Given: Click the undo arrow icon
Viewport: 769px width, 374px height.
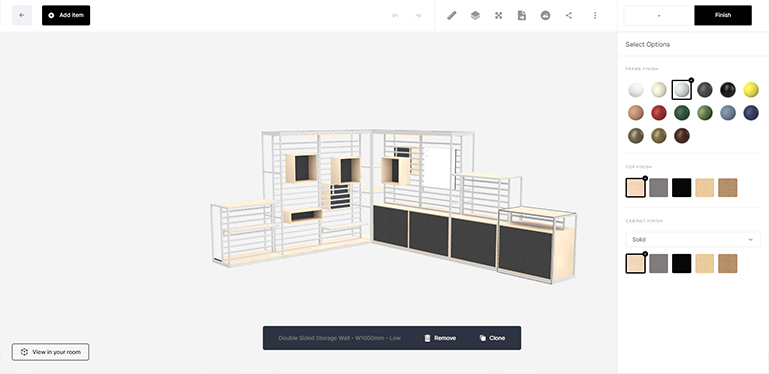Looking at the screenshot, I should pyautogui.click(x=395, y=15).
